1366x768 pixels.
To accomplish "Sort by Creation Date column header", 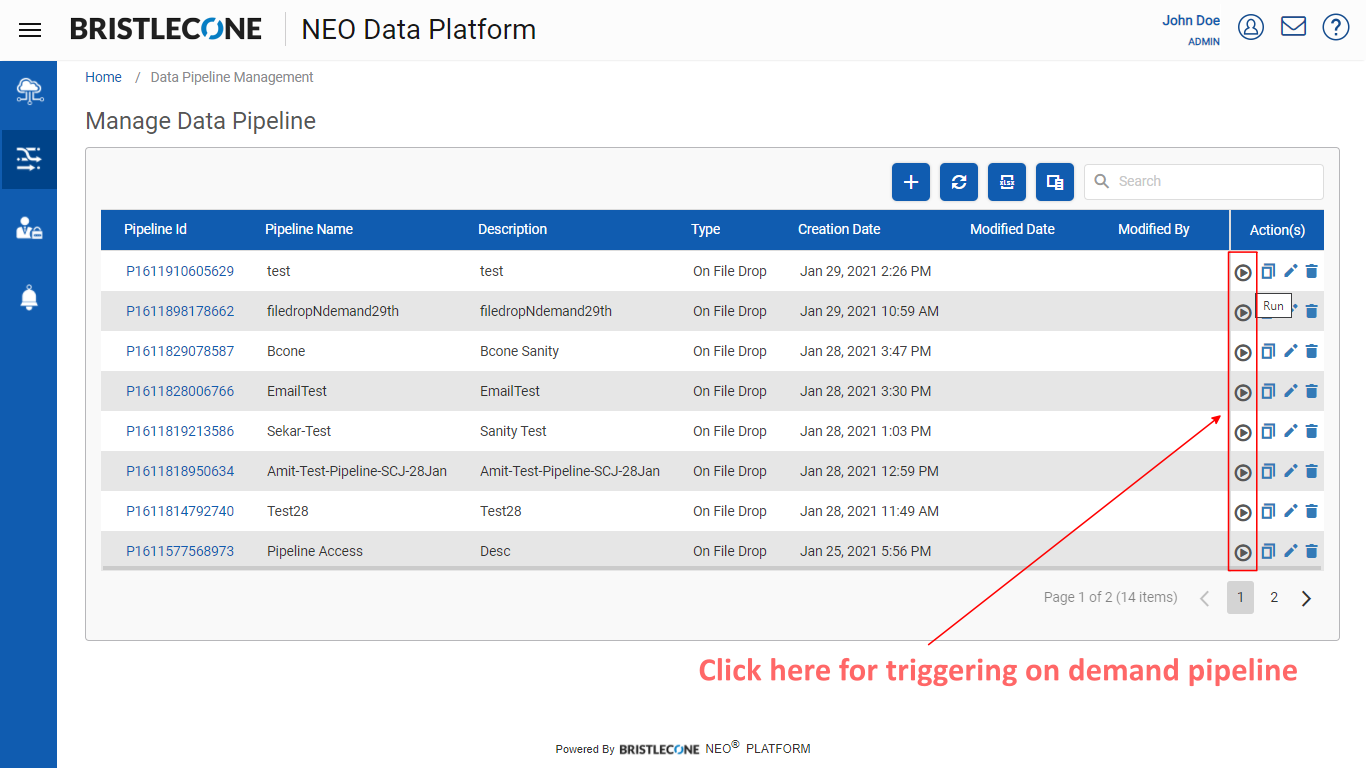I will 839,229.
